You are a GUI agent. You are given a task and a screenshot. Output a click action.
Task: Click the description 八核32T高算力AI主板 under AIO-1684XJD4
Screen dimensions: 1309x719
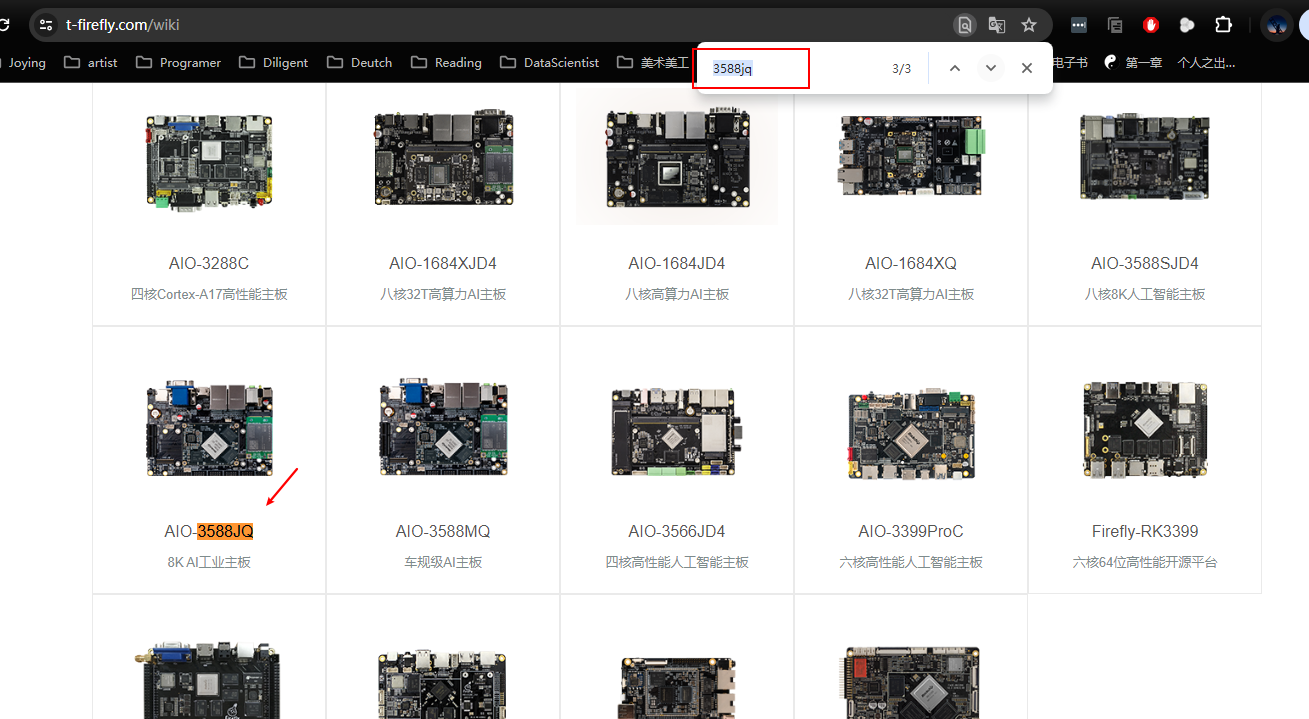click(443, 294)
